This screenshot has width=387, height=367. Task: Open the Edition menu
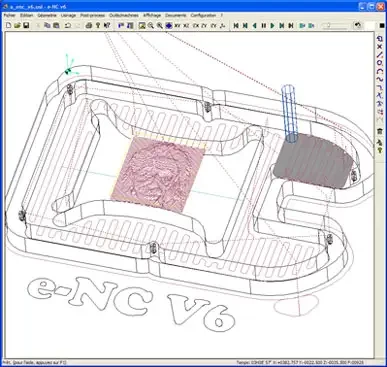[26, 15]
